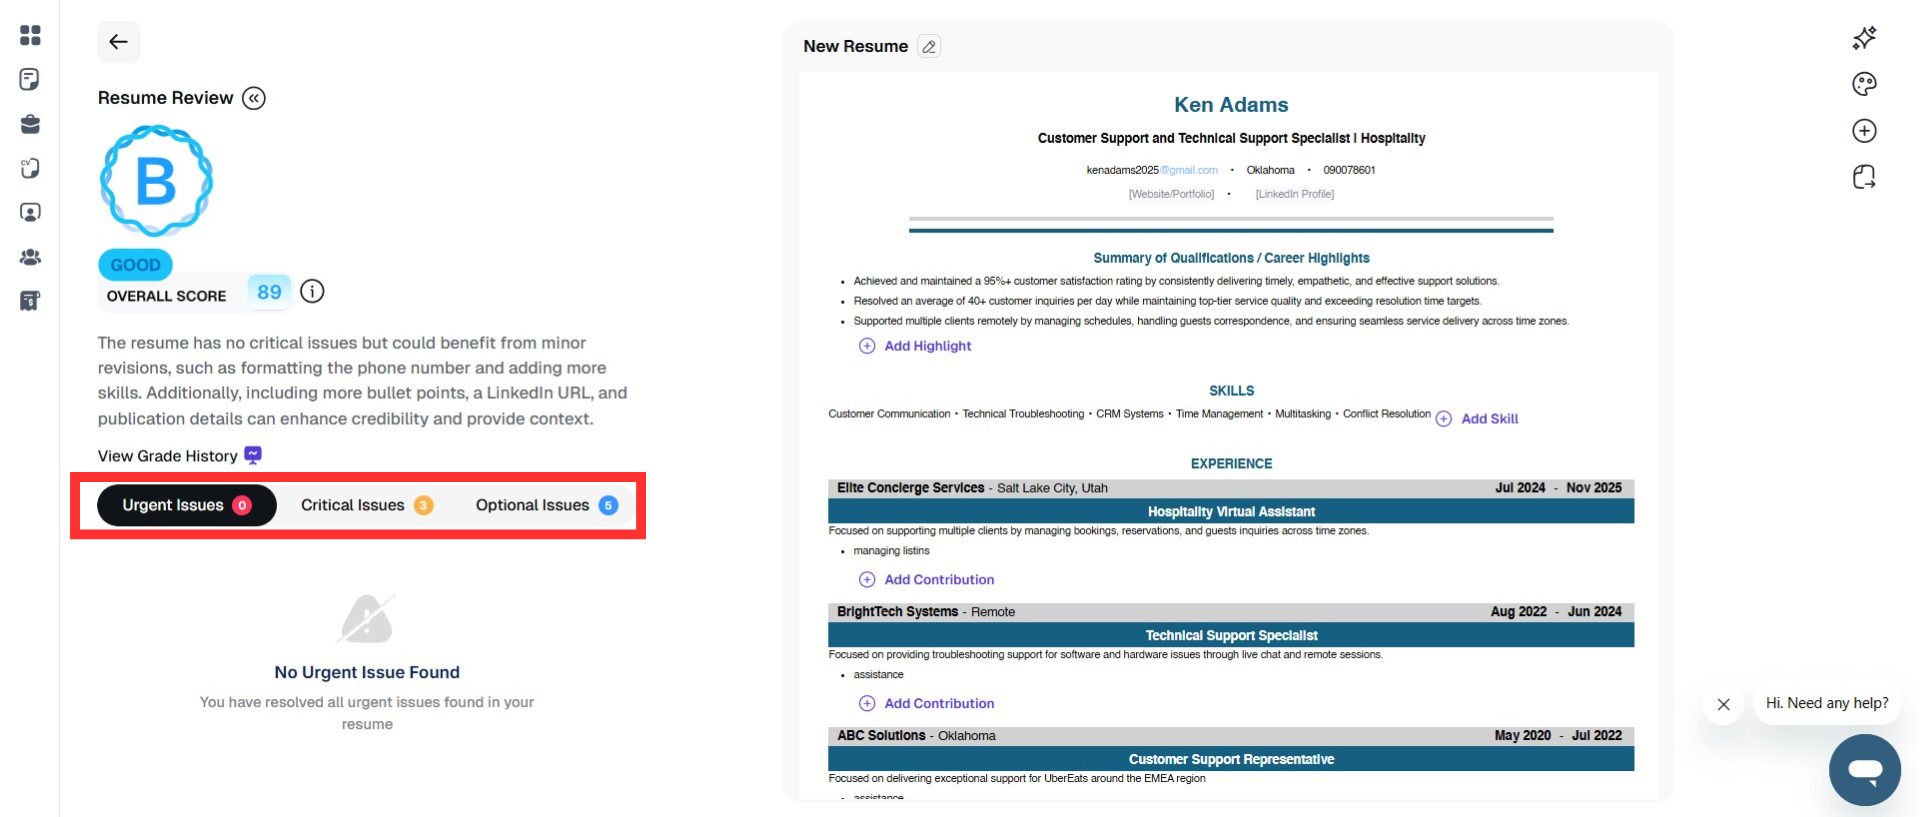This screenshot has height=817, width=1920.
Task: Click the EXPERIENCE section heading
Action: click(x=1231, y=464)
